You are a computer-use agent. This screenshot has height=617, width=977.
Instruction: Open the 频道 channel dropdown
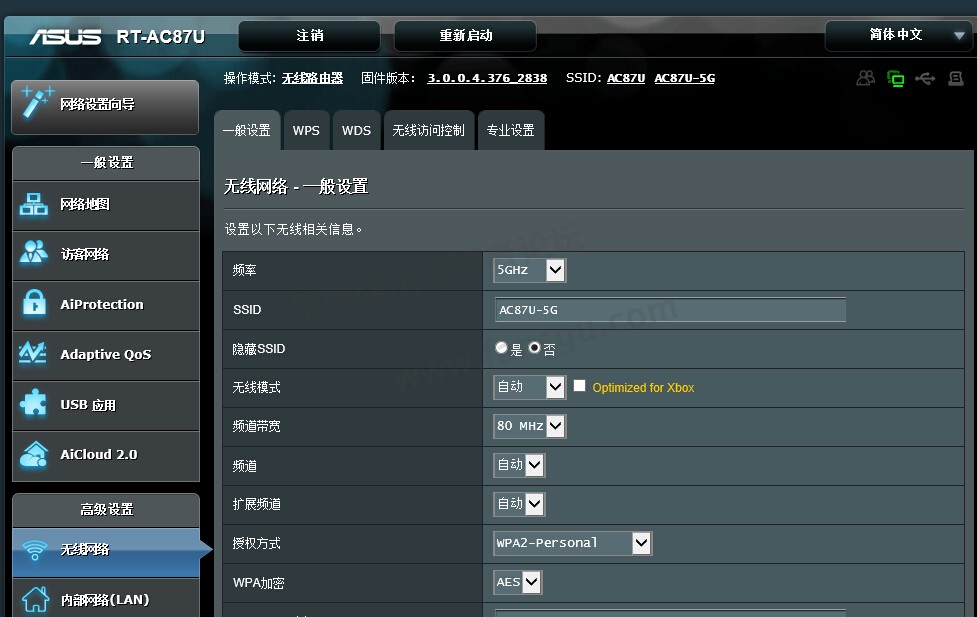(x=519, y=465)
